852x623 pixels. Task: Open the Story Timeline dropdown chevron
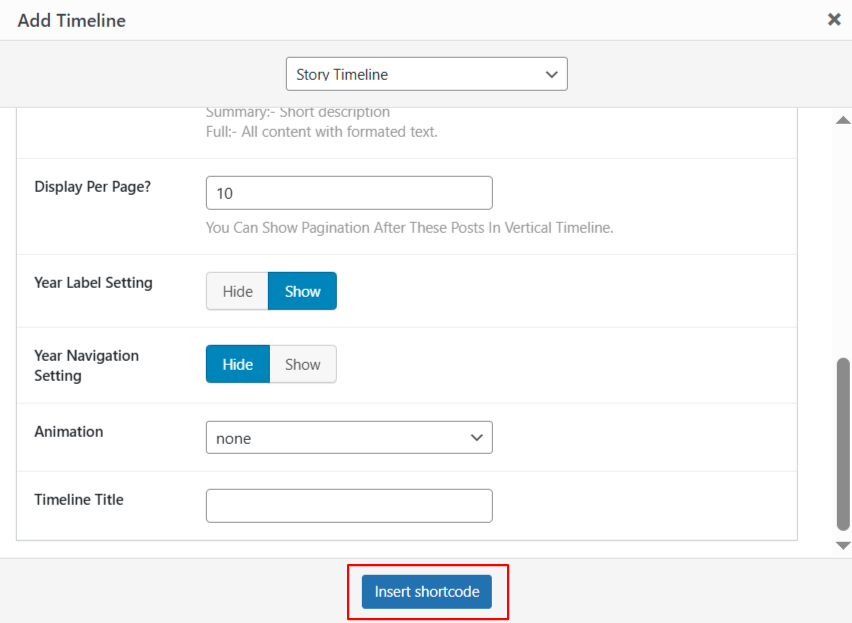point(551,74)
